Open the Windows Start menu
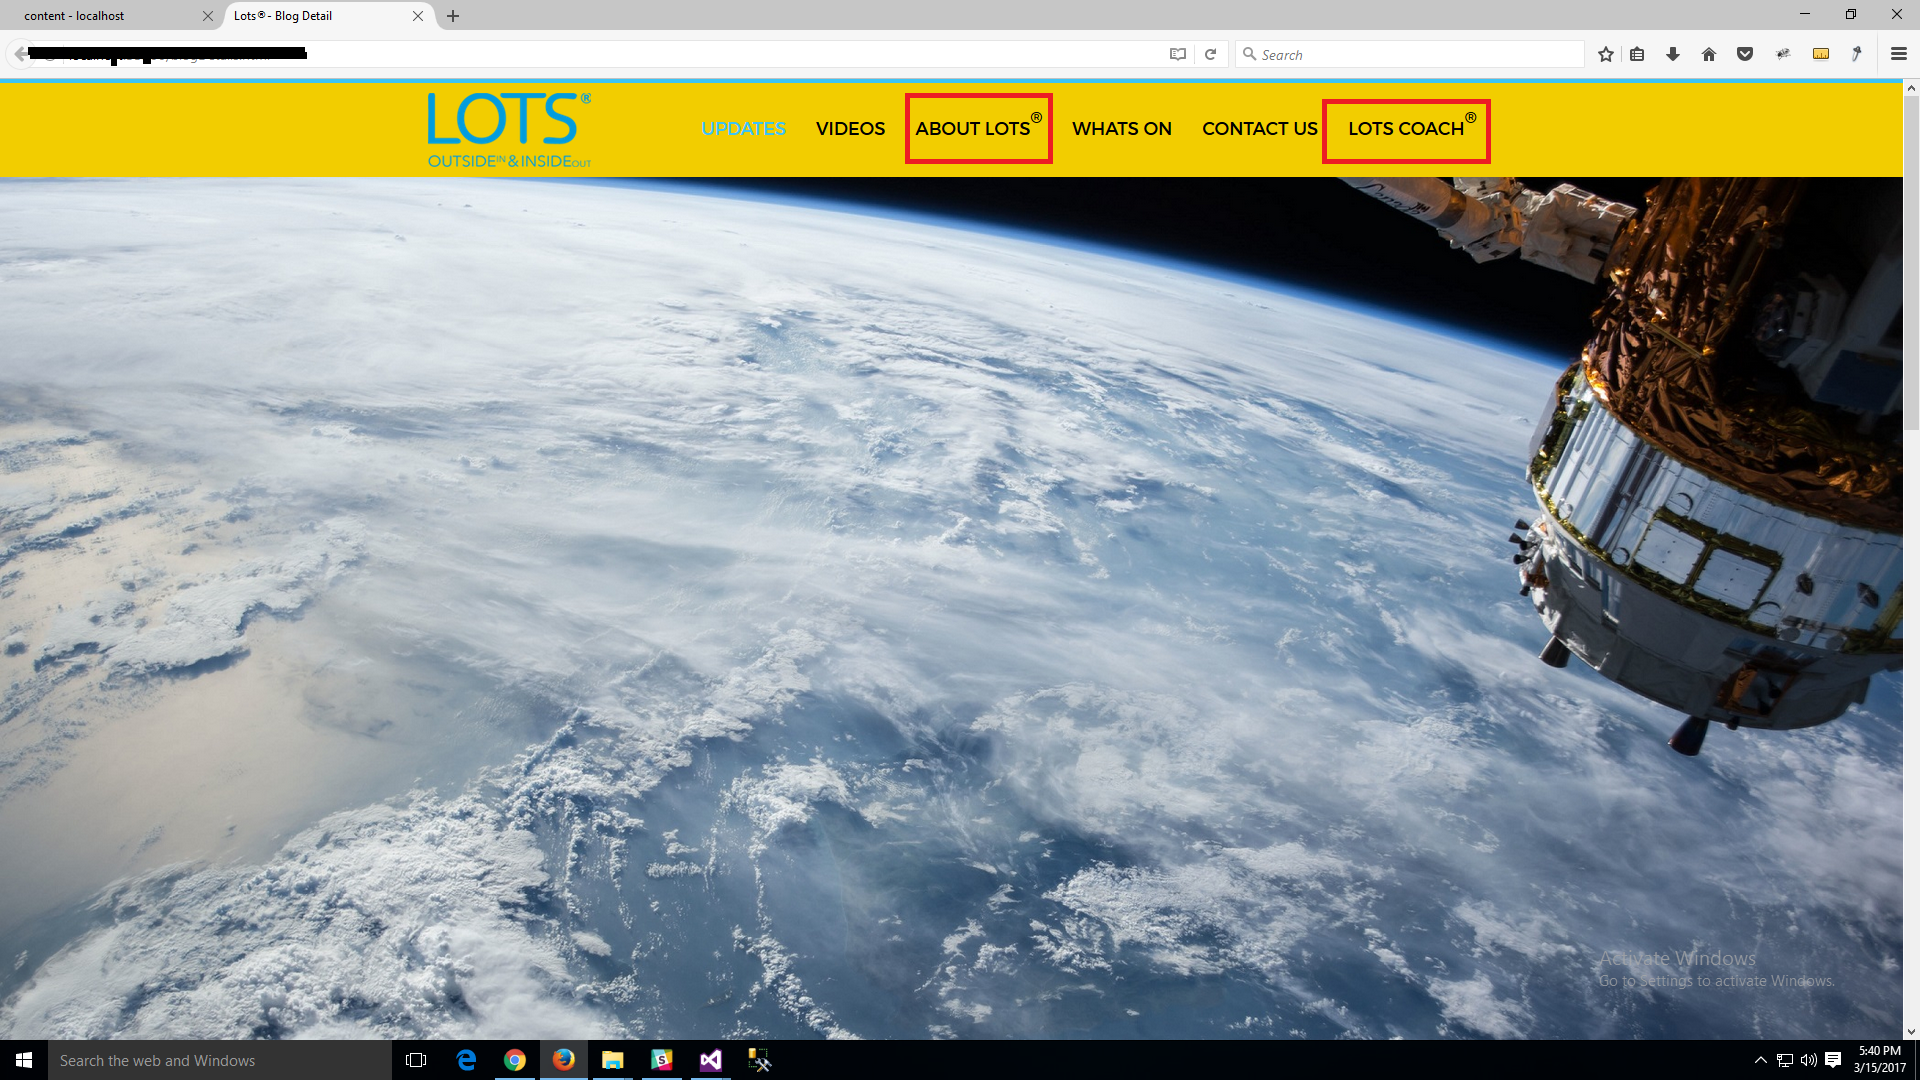1920x1080 pixels. (x=24, y=1060)
